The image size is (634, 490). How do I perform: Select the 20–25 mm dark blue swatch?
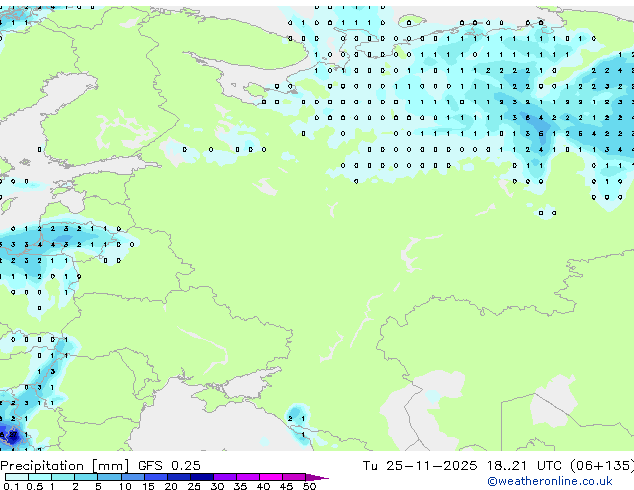(178, 477)
